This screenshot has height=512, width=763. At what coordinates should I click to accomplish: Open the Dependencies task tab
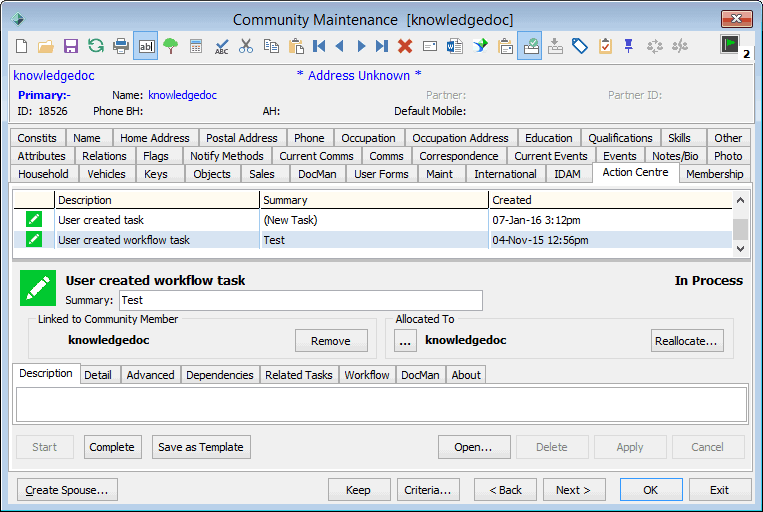point(219,375)
